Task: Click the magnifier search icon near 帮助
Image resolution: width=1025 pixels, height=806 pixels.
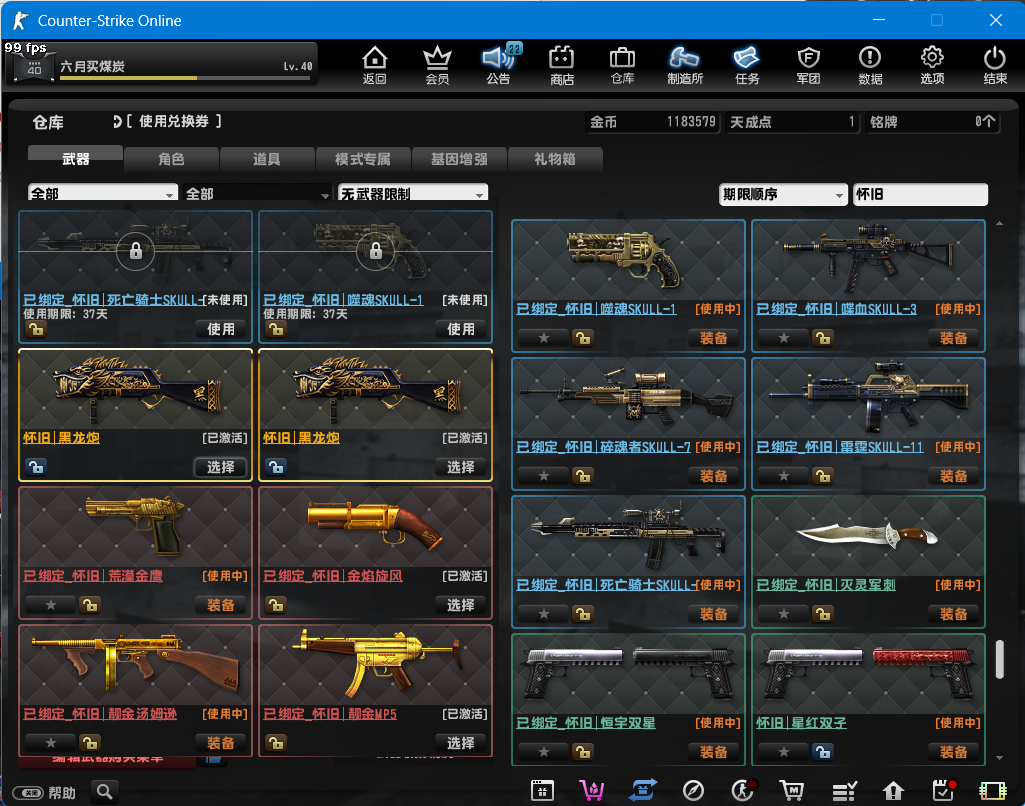Action: point(105,792)
